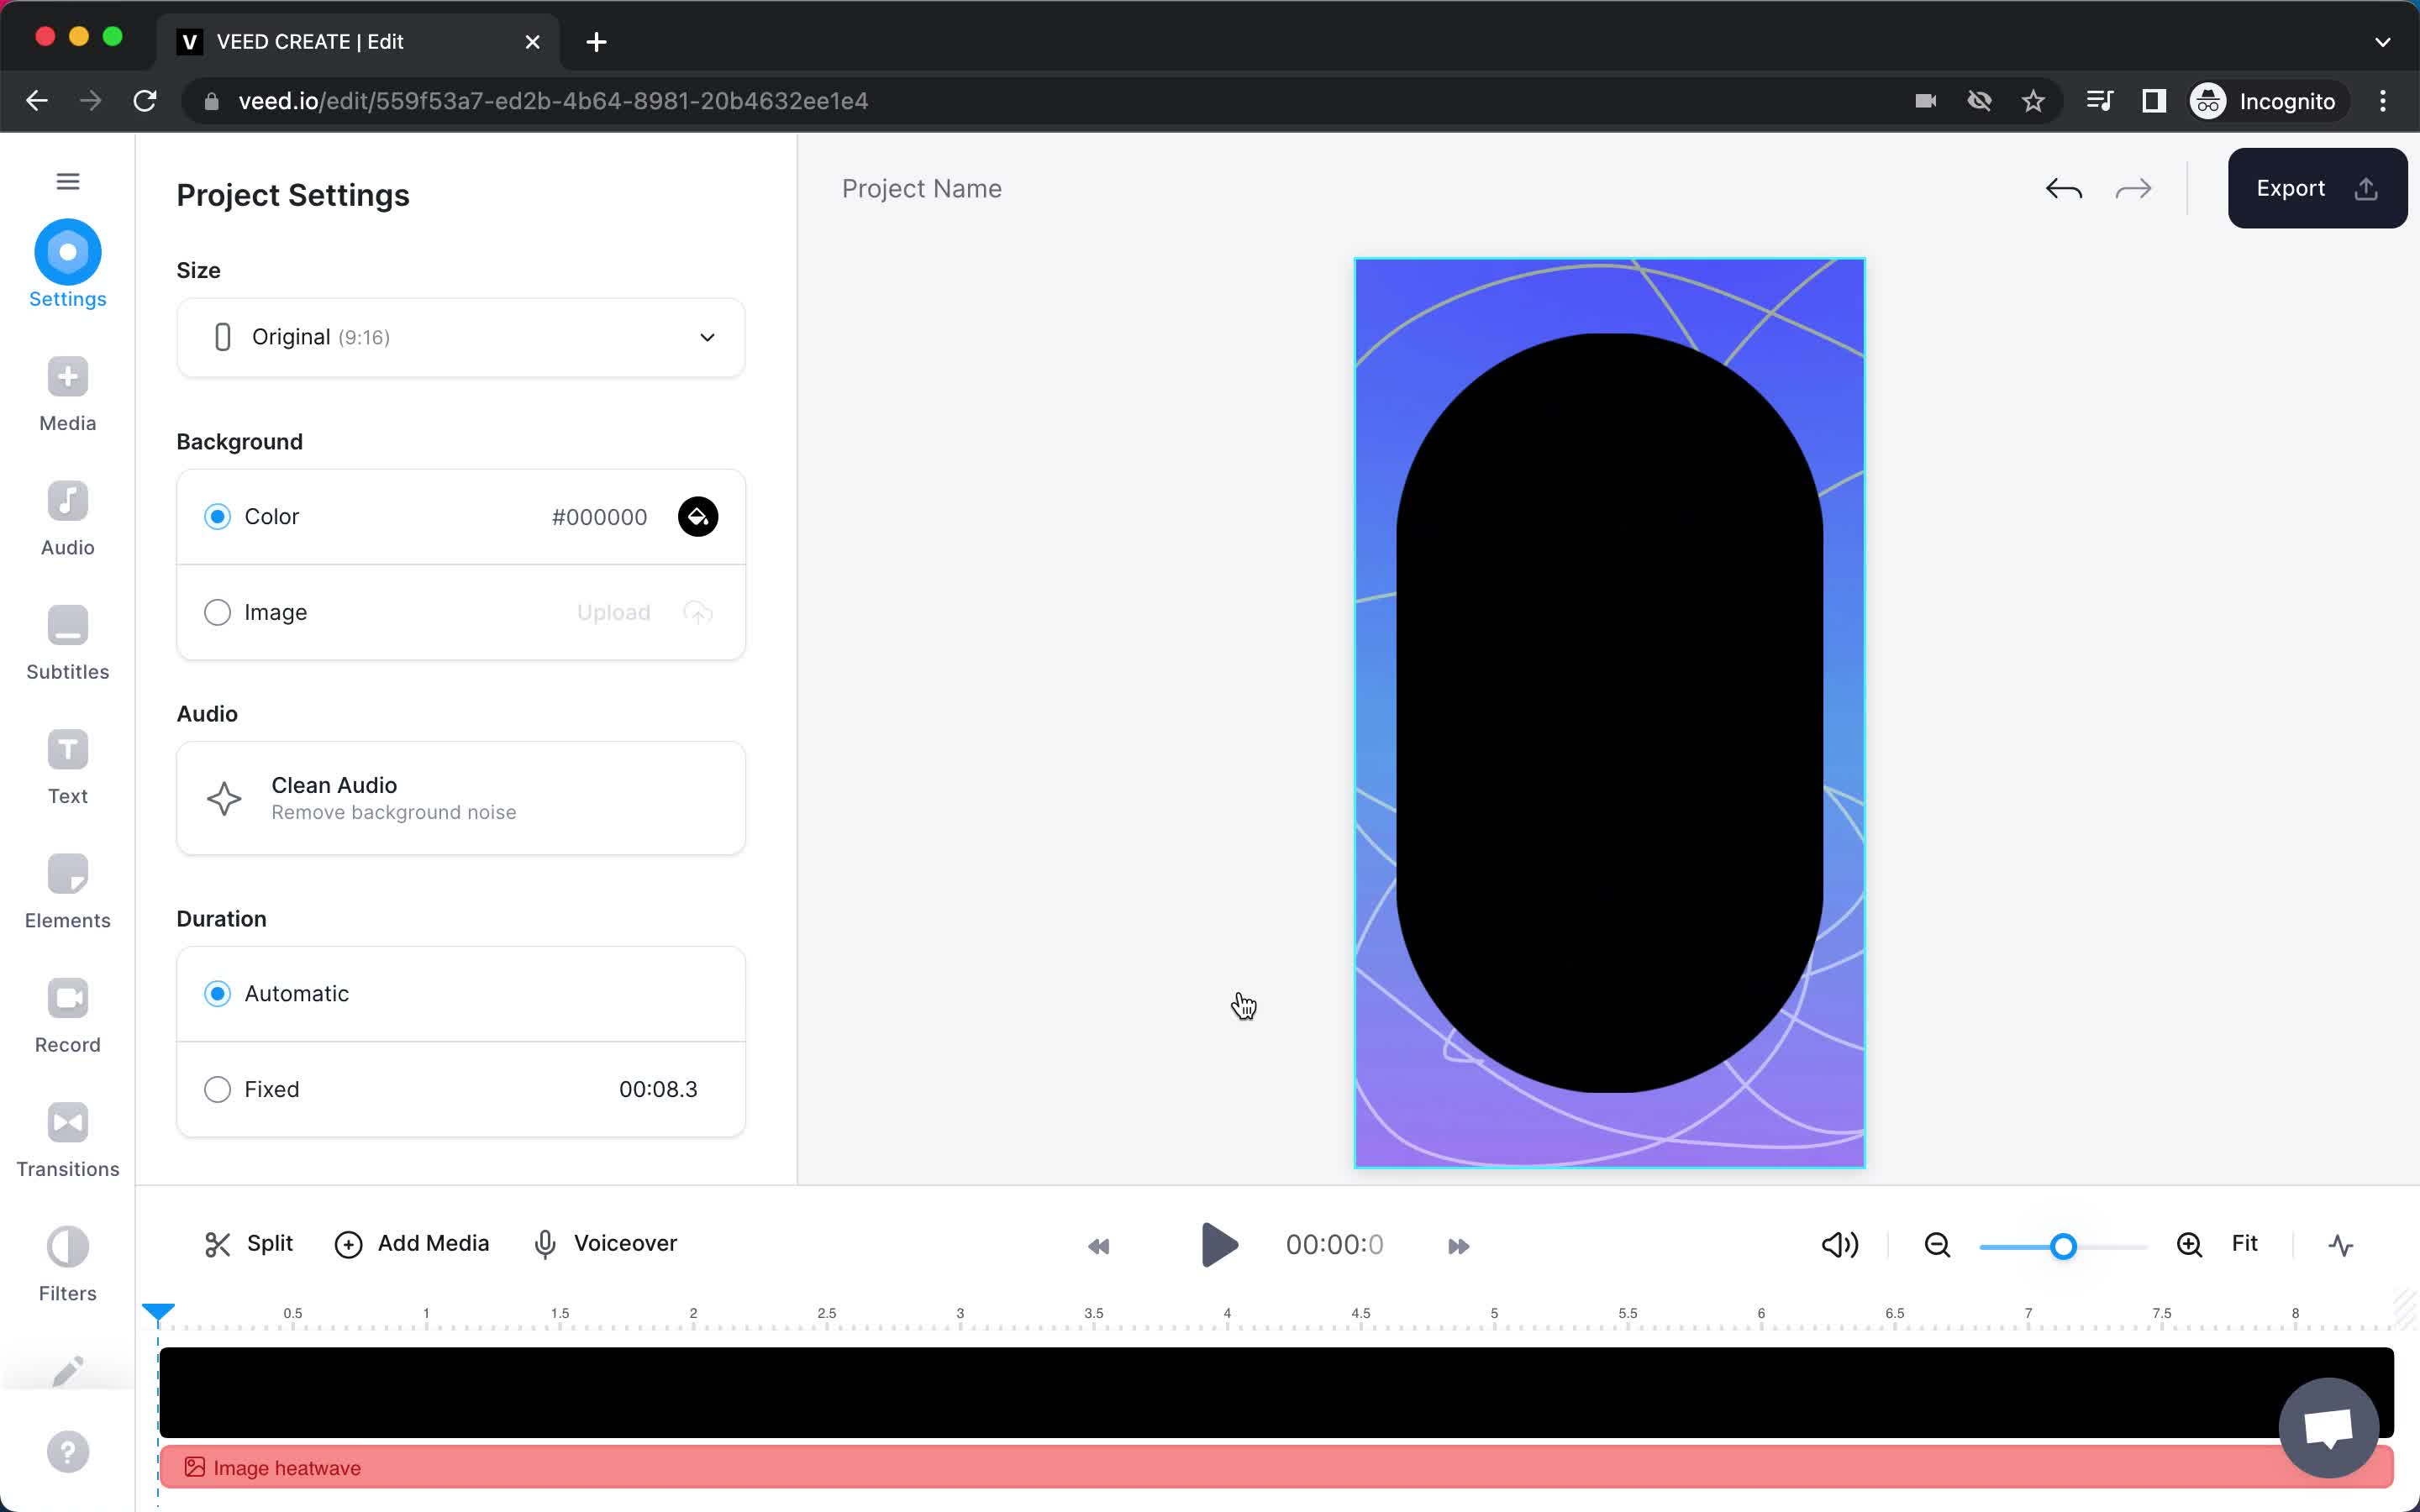Click the Upload background image button
This screenshot has height=1512, width=2420.
[x=644, y=612]
